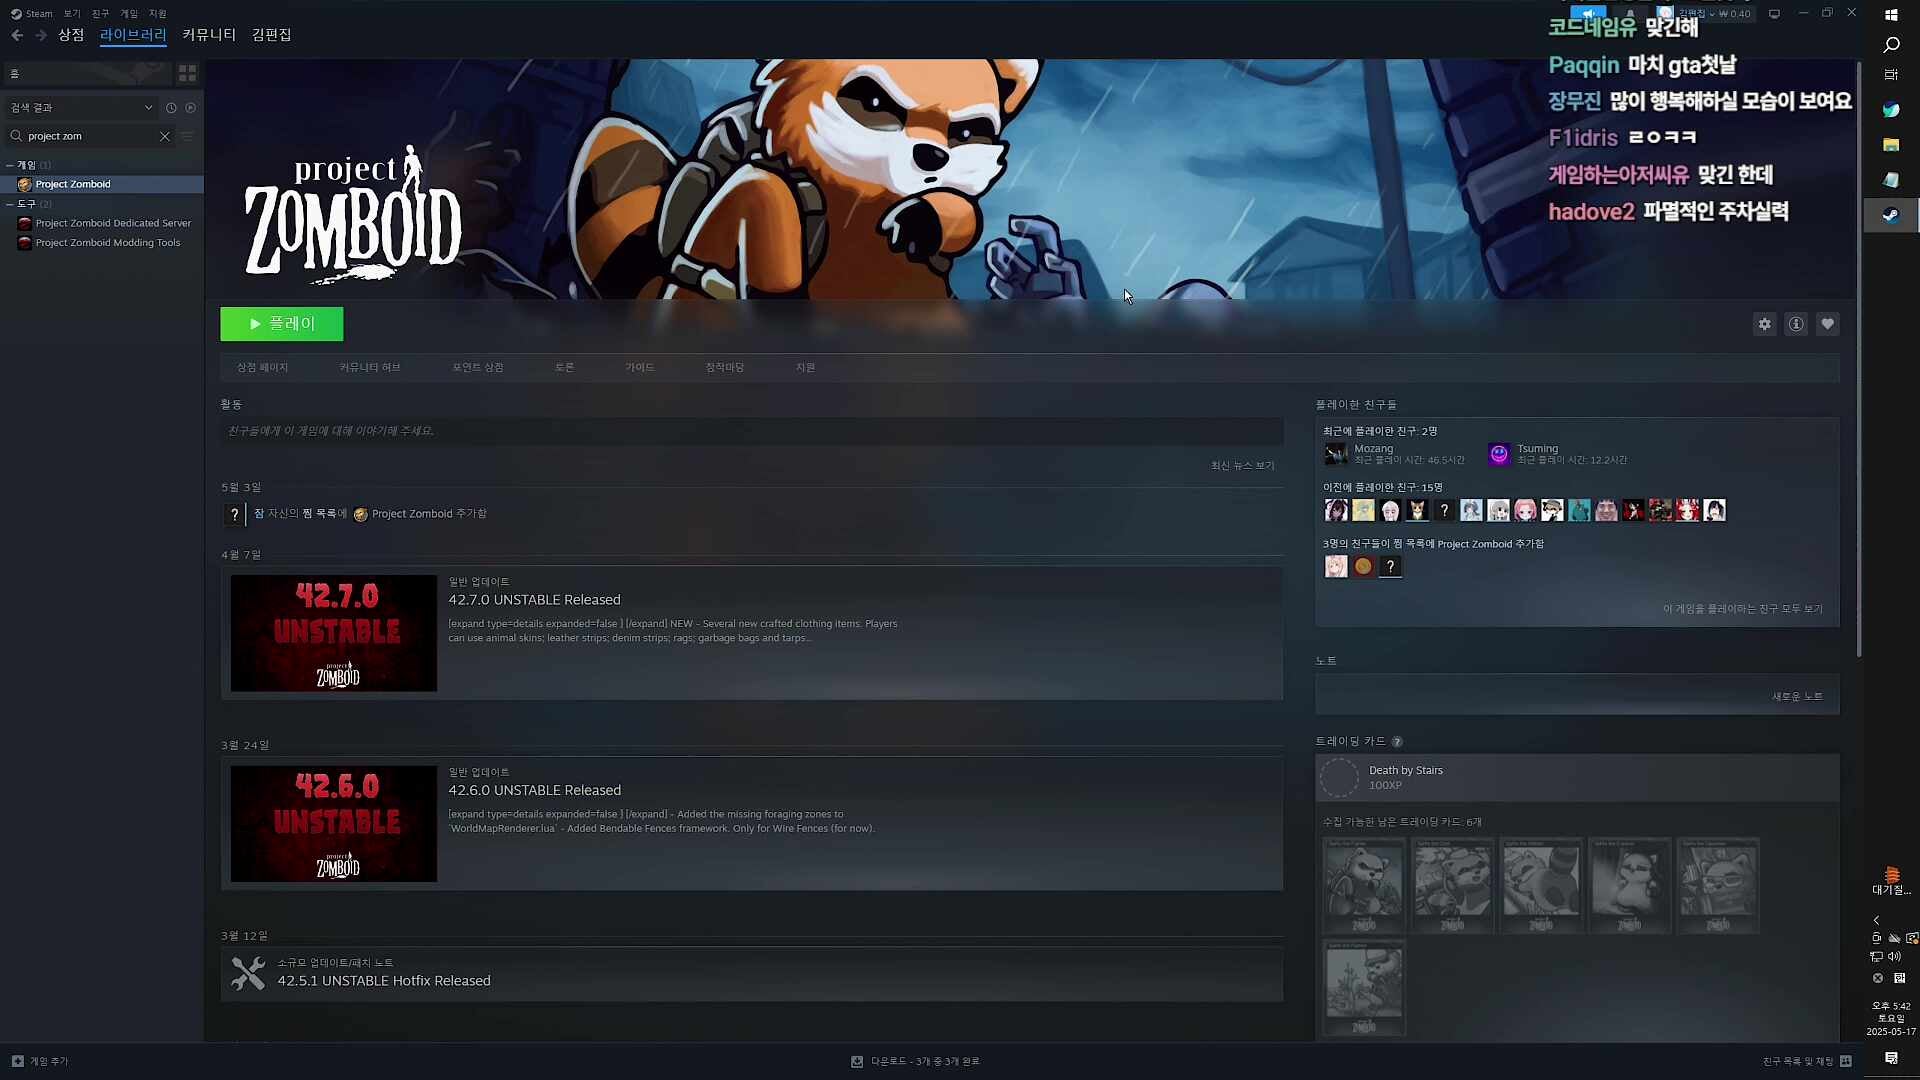
Task: Open game settings gear icon
Action: [x=1764, y=324]
